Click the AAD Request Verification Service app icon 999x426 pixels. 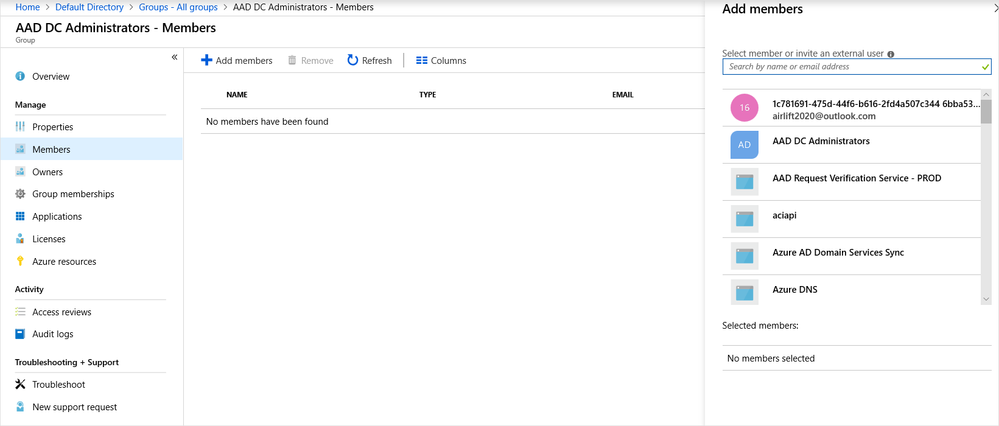pyautogui.click(x=744, y=182)
